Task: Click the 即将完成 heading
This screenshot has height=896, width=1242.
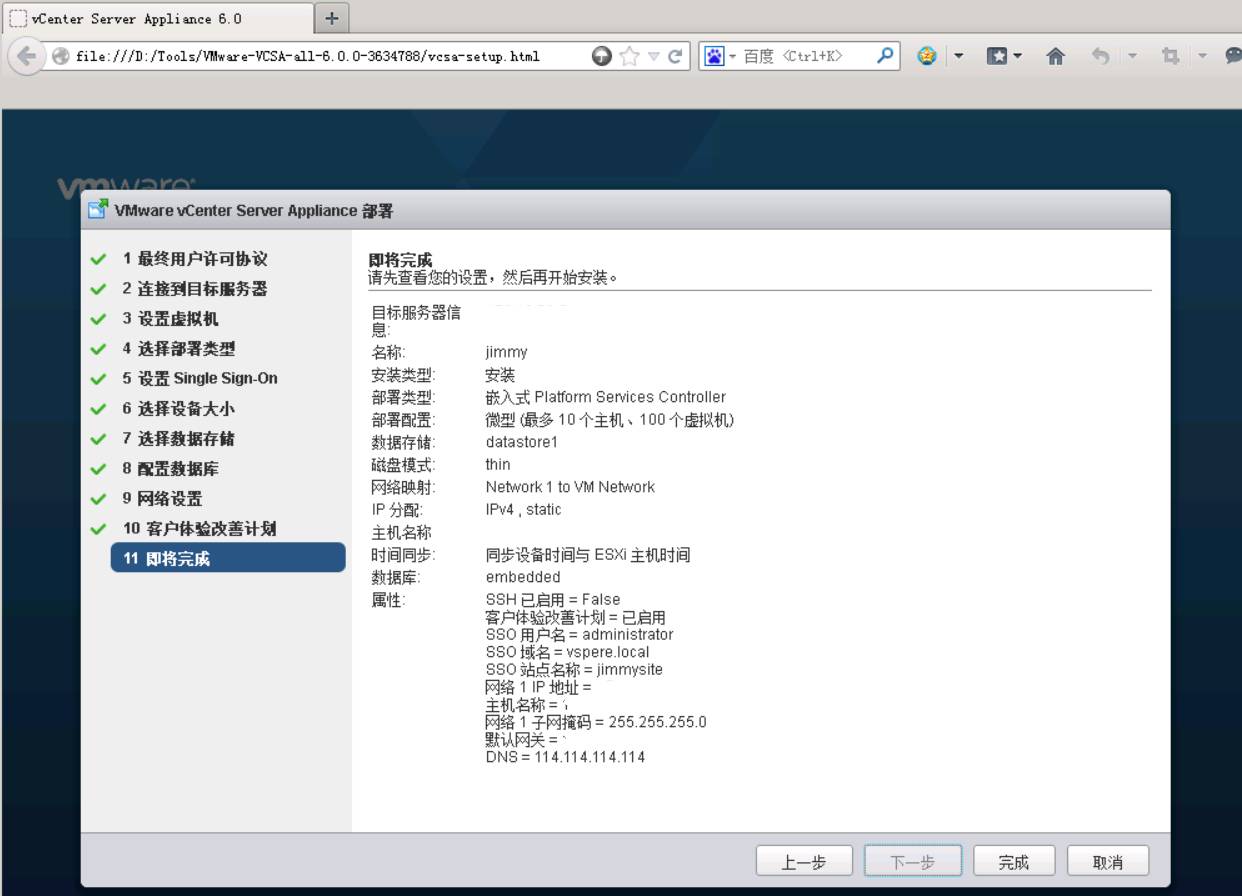Action: 400,261
